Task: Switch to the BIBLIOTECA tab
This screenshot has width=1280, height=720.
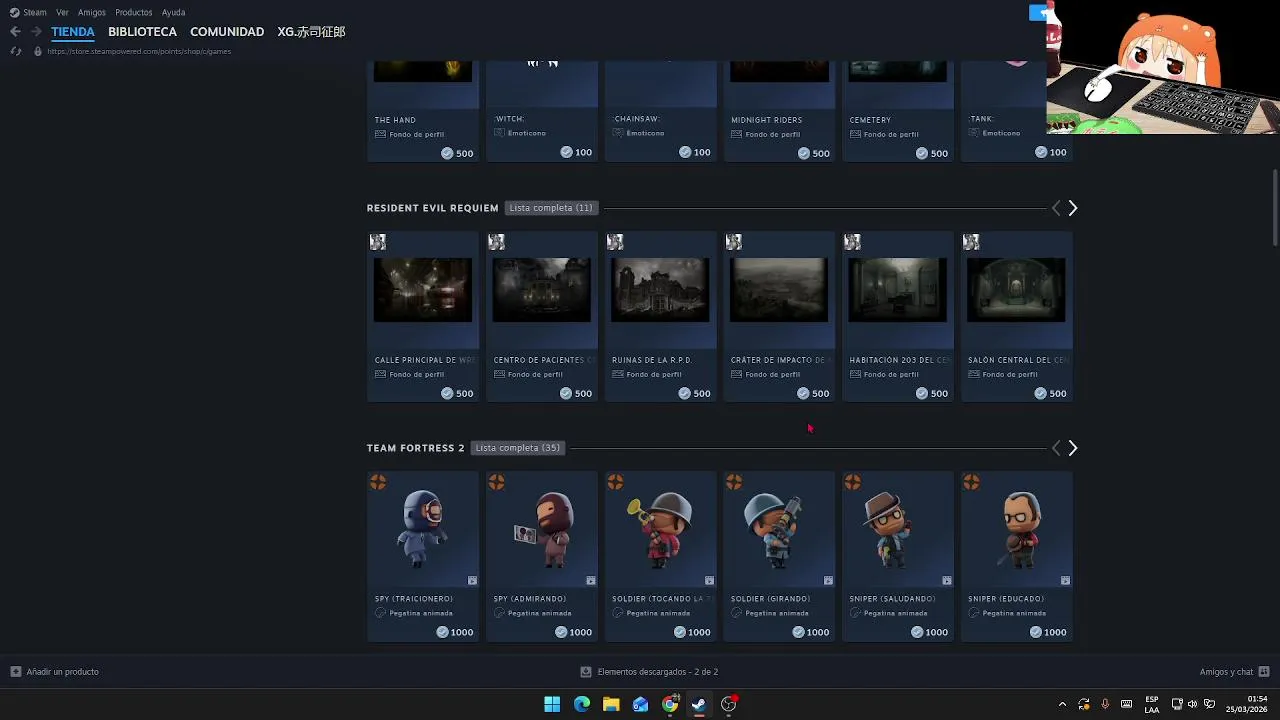Action: [142, 32]
